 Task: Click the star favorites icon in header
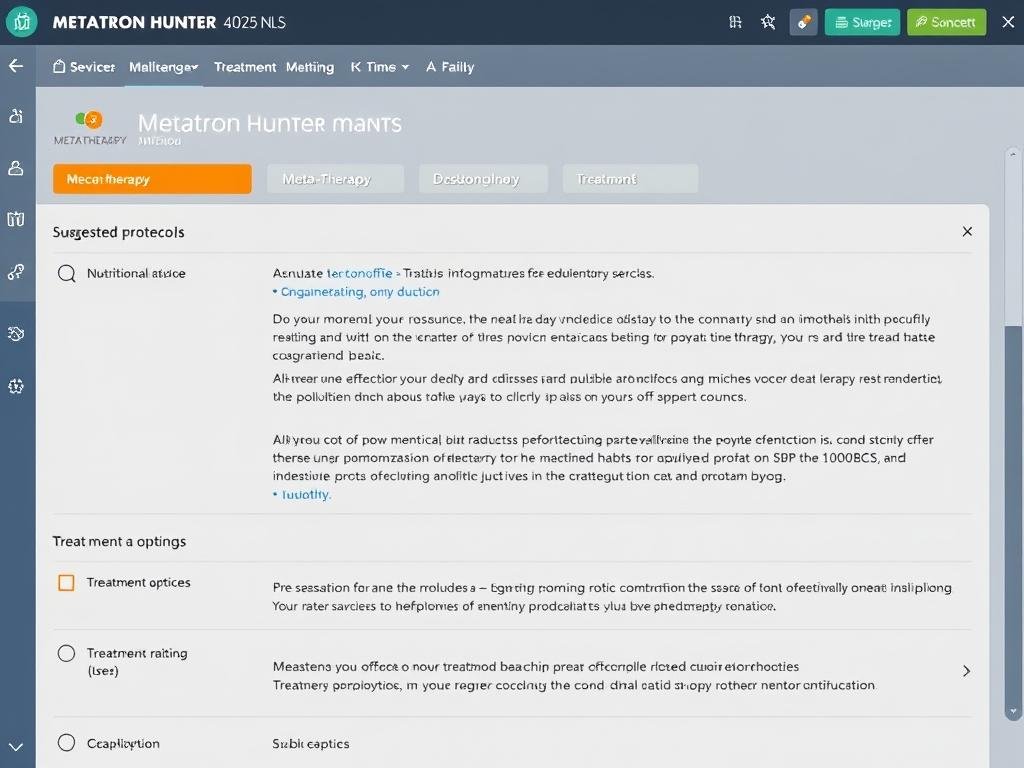pos(768,22)
